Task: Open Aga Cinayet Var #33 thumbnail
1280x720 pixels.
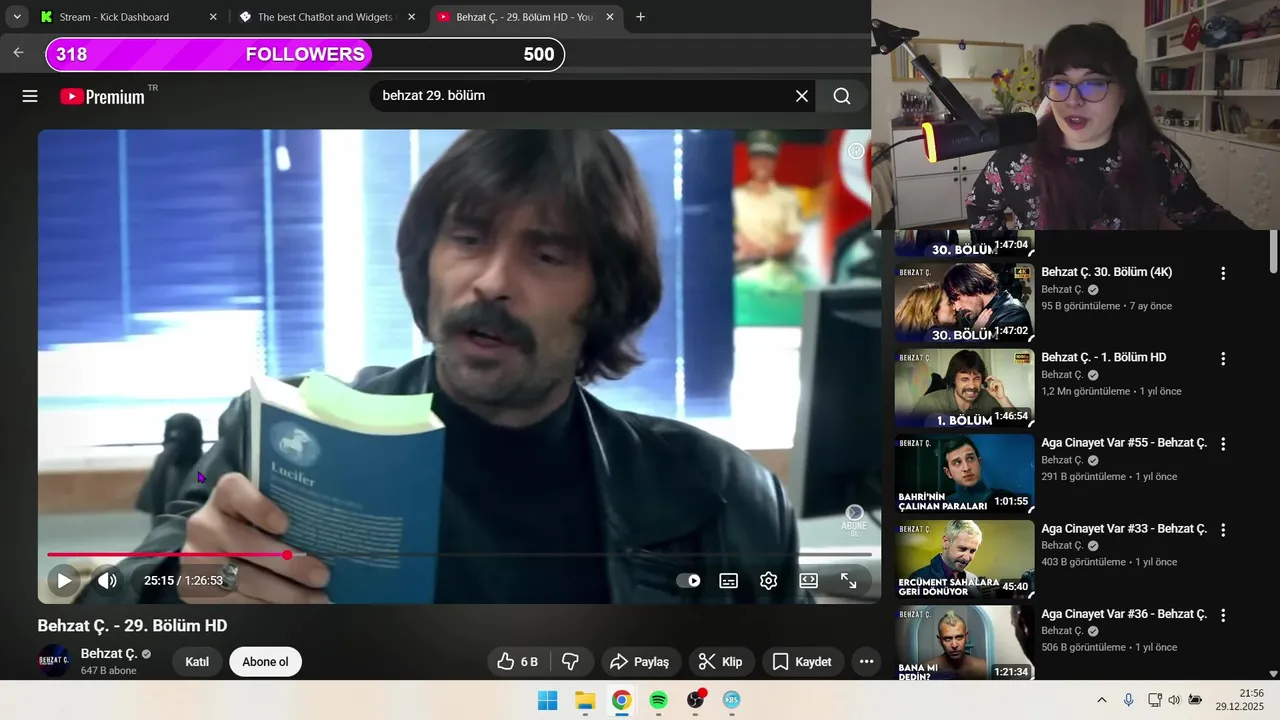Action: pos(964,559)
